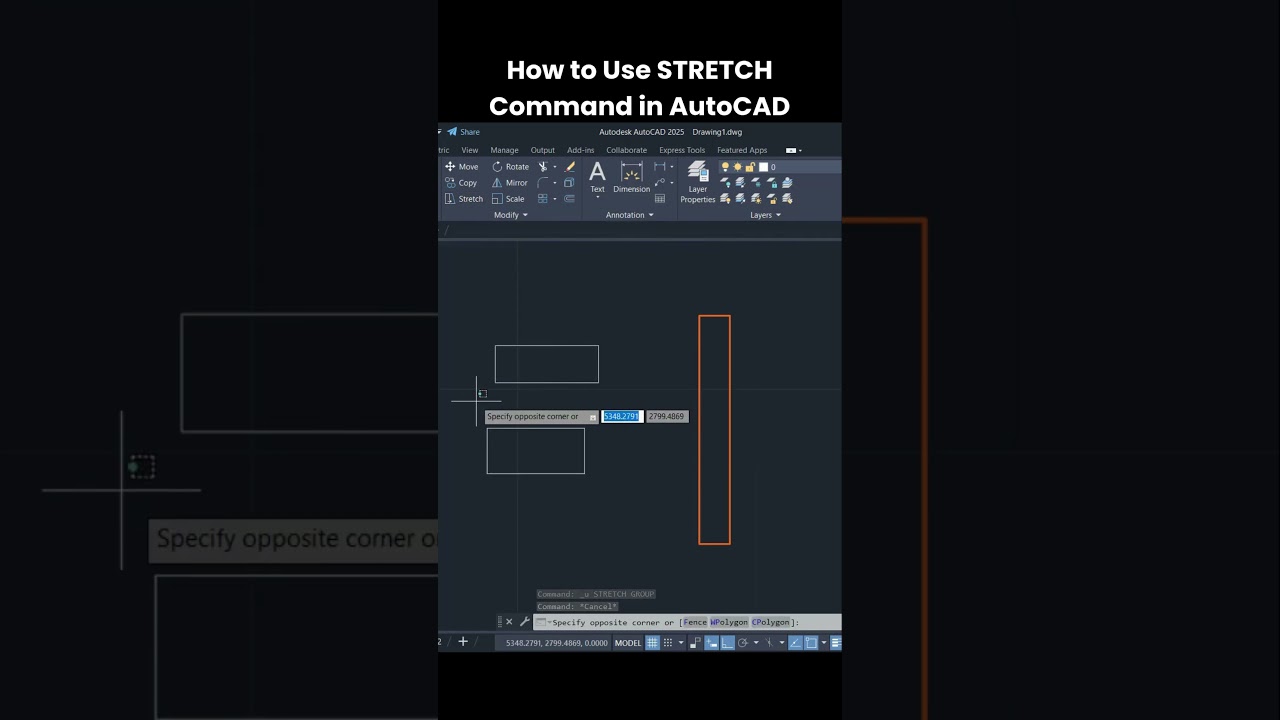Click bottom-right layer tool icon in Layers panel
The image size is (1280, 720).
tap(787, 199)
